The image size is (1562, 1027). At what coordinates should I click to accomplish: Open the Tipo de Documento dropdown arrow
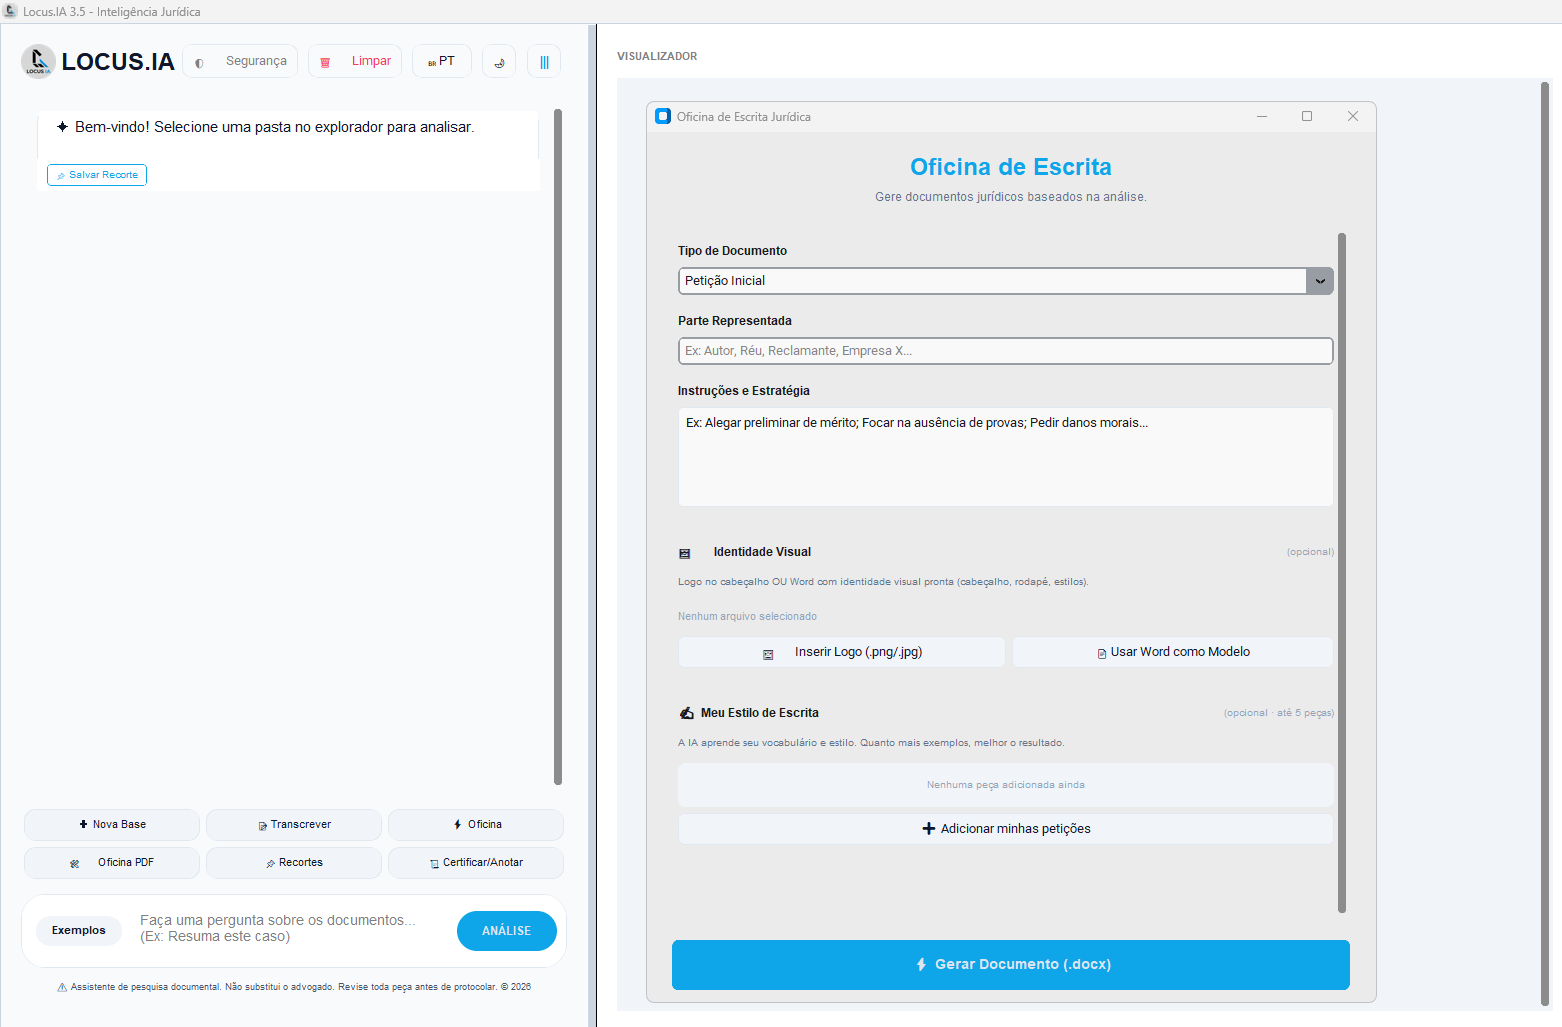1320,281
